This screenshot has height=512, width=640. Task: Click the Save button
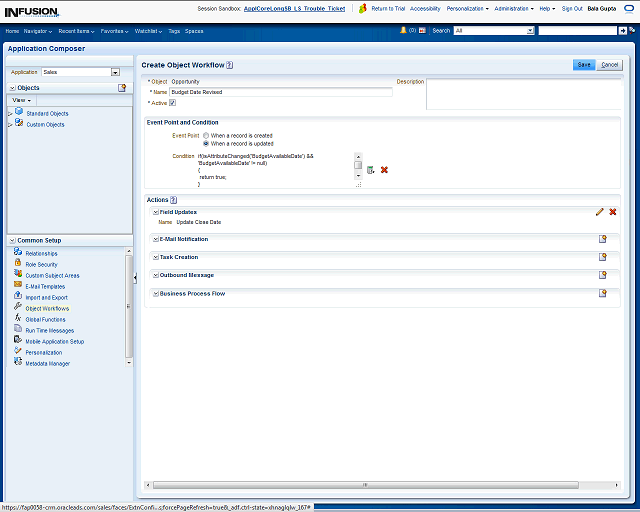[x=583, y=64]
